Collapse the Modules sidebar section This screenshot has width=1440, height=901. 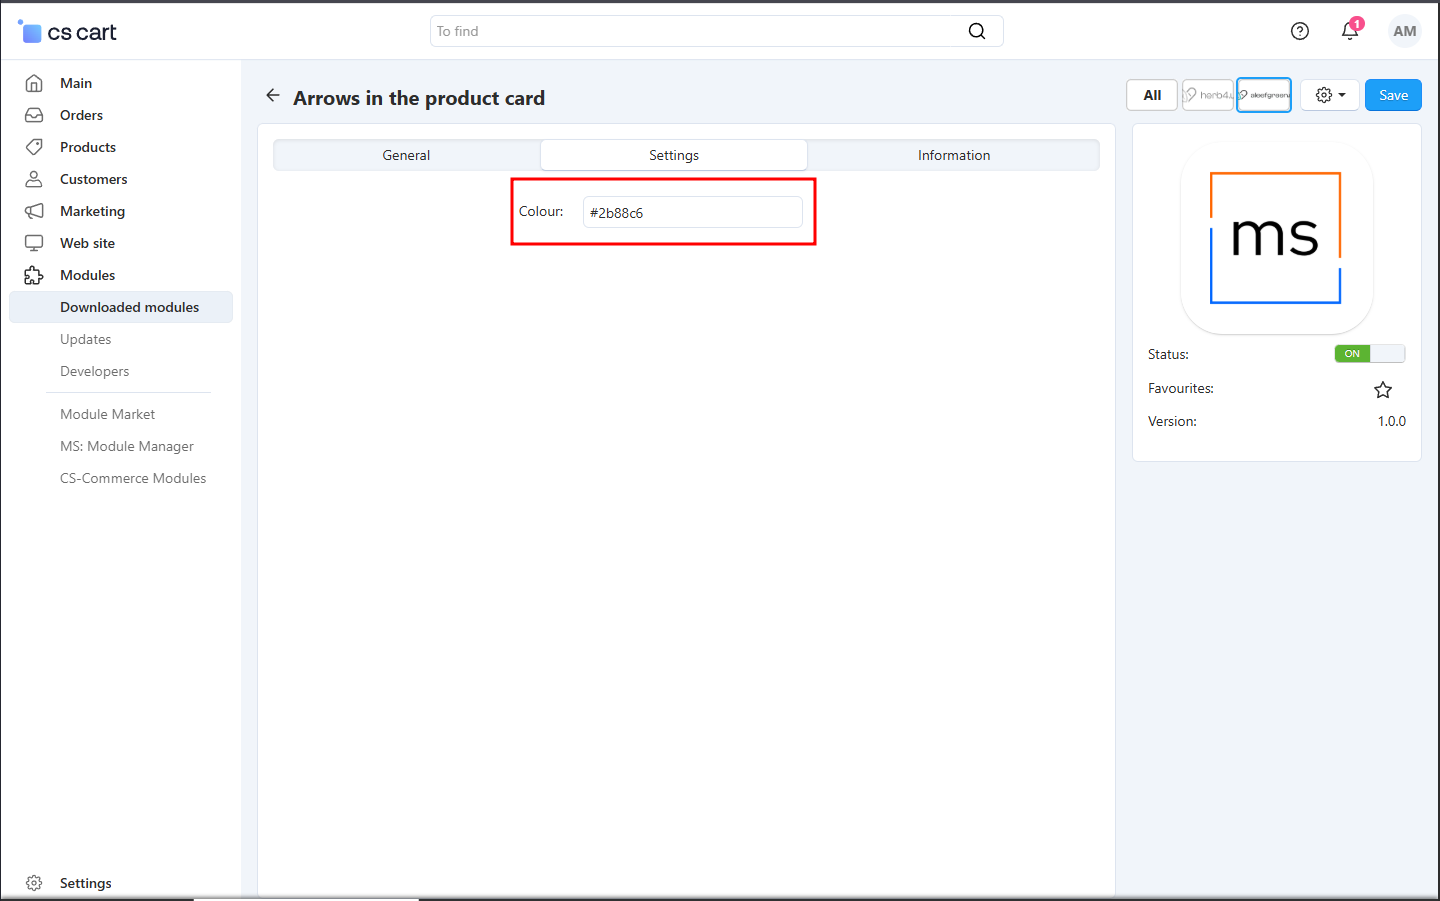(x=87, y=275)
